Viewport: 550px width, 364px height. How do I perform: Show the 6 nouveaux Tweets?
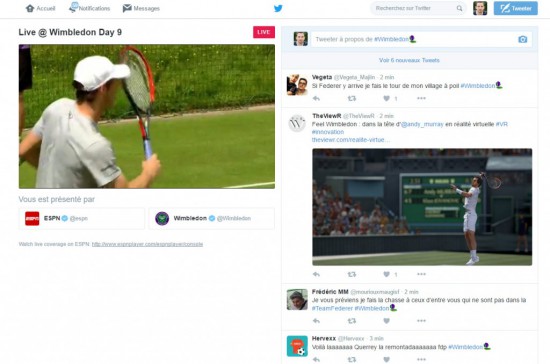pyautogui.click(x=409, y=60)
